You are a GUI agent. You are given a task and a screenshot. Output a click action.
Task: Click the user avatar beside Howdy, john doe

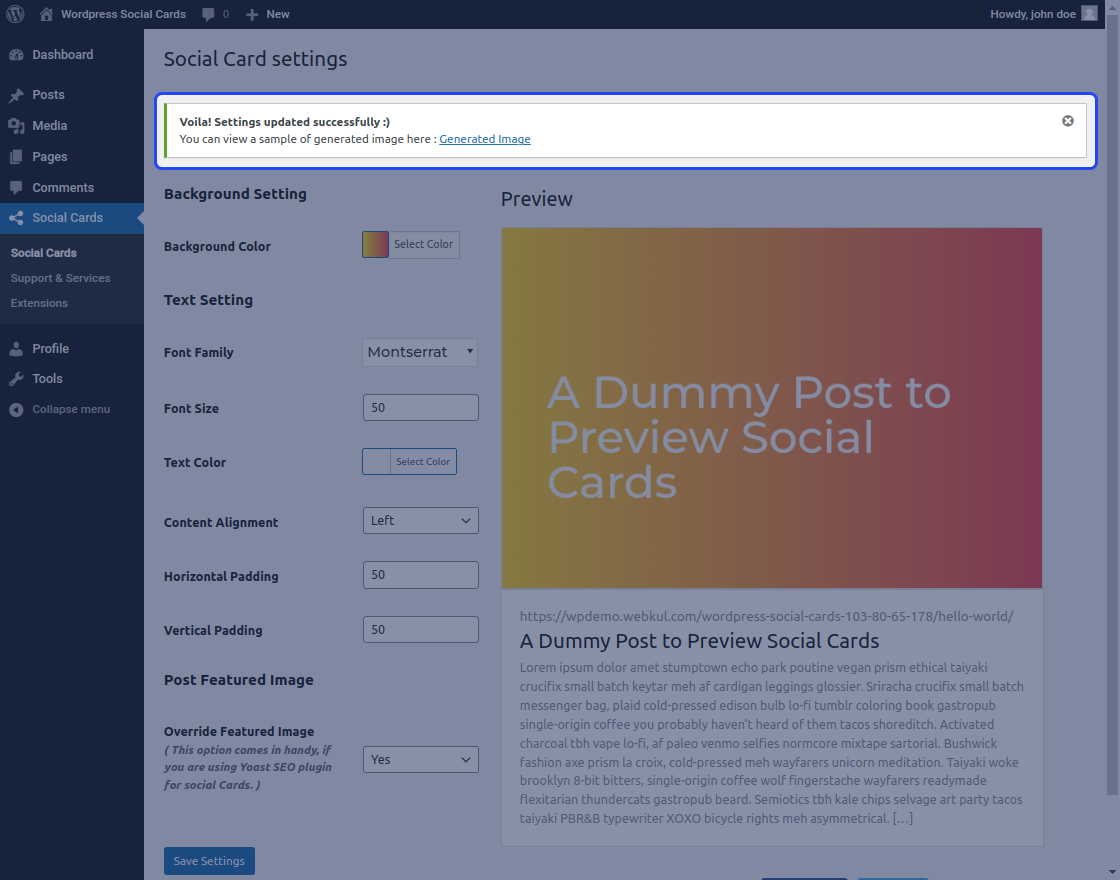1089,14
